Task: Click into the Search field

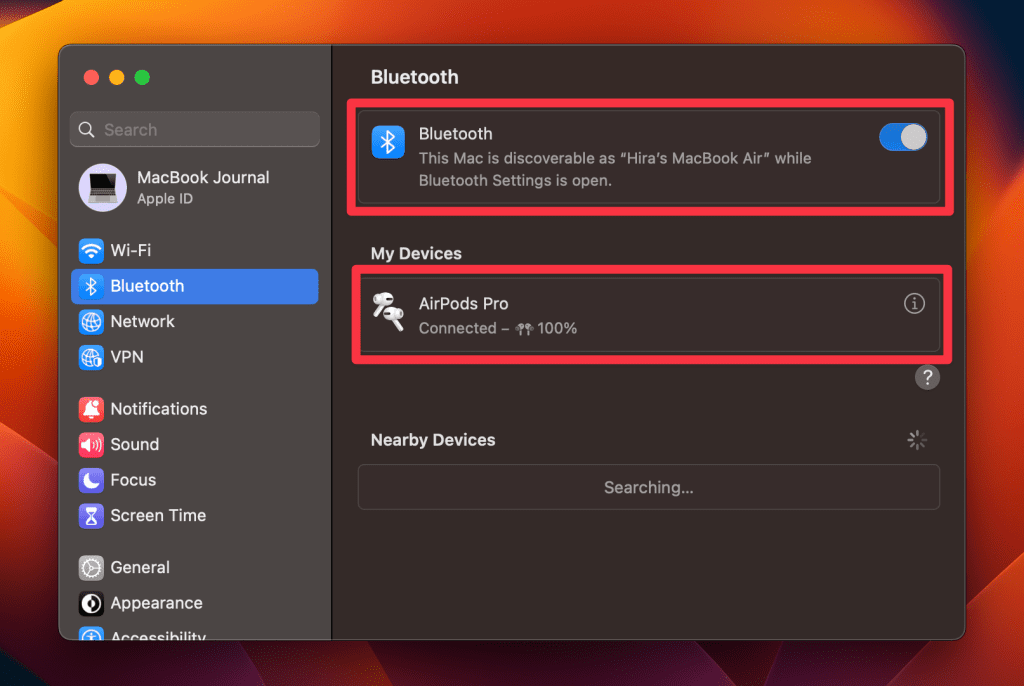Action: (x=195, y=129)
